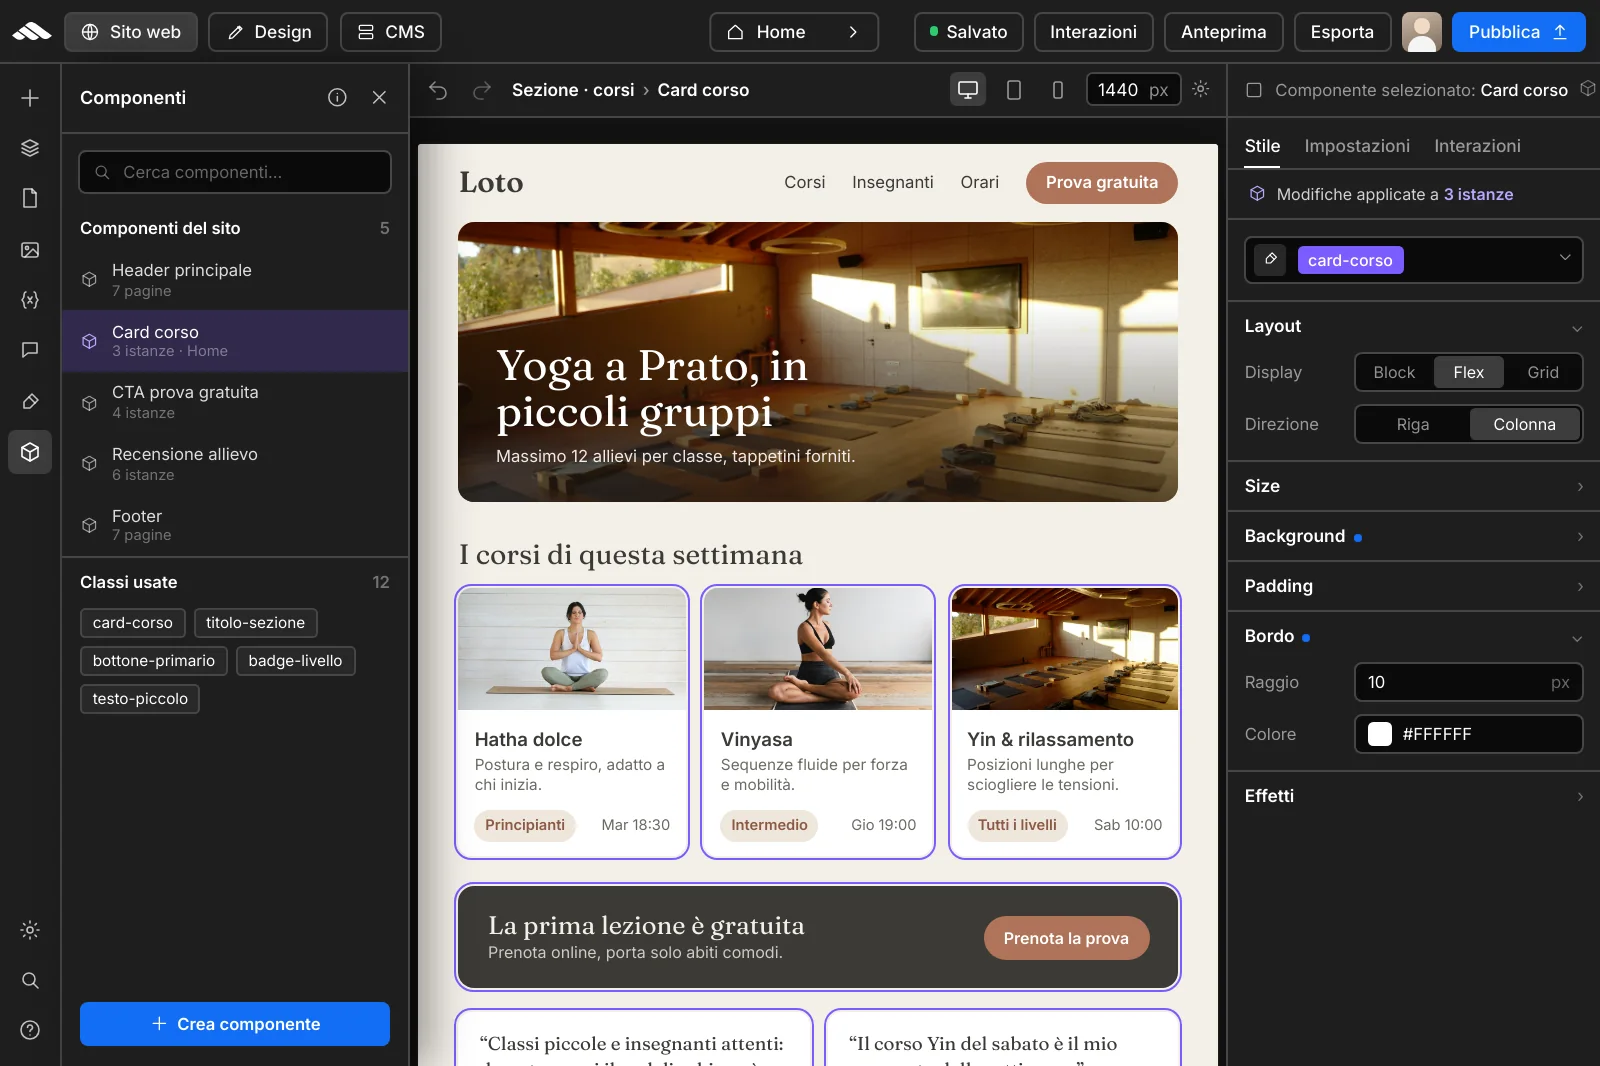1600x1066 pixels.
Task: Collapse the Layout section
Action: (1414, 326)
